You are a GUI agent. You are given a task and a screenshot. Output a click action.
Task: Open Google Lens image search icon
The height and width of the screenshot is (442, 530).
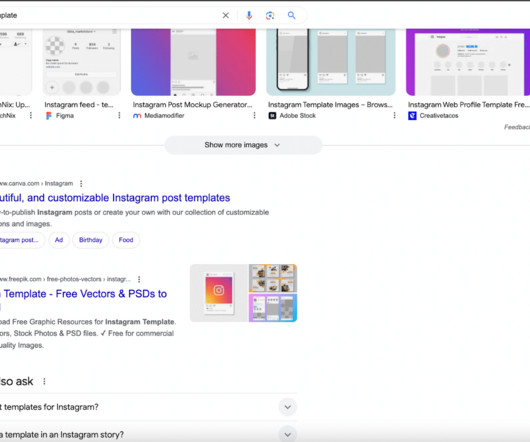pos(270,15)
